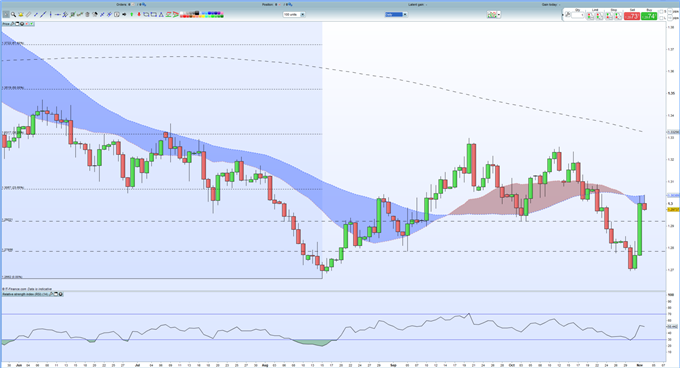Click the Price panel label
Screen dimensions: 680x368
point(6,24)
